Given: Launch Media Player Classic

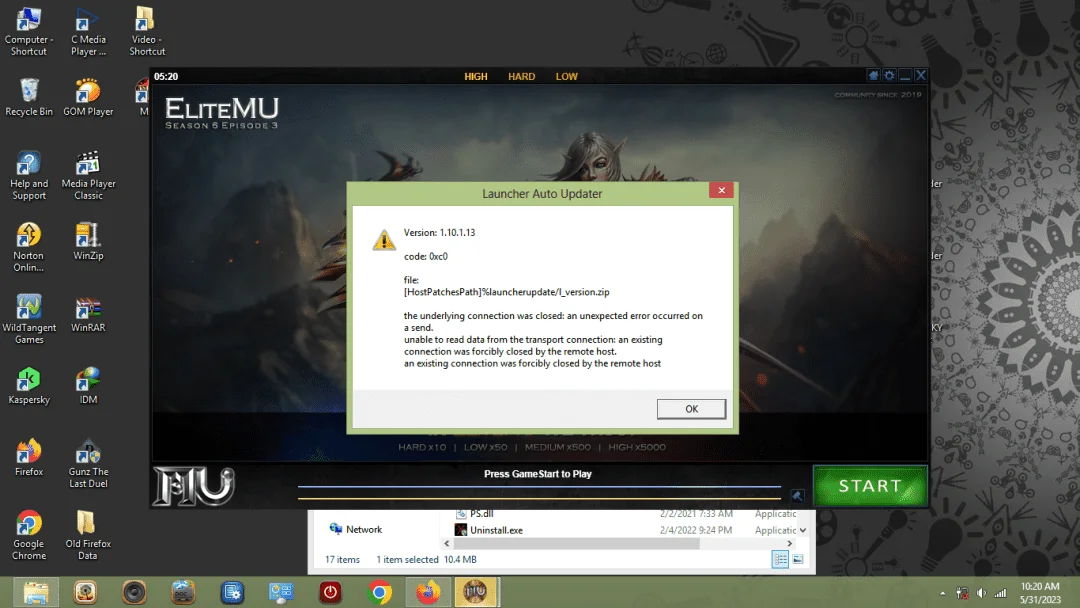Looking at the screenshot, I should [x=88, y=176].
